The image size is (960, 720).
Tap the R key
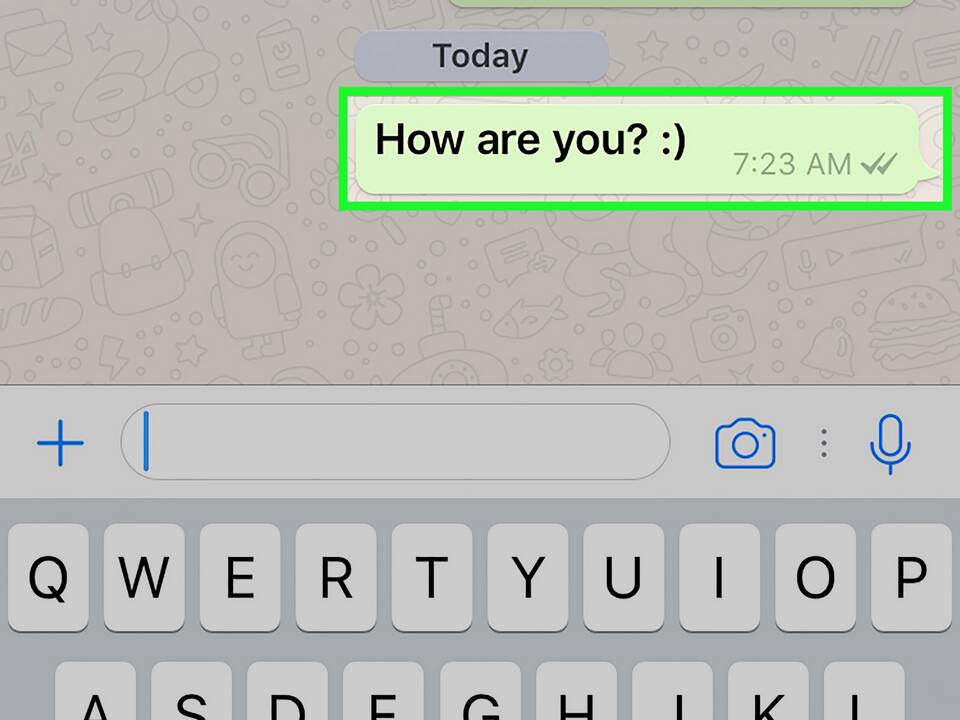(336, 577)
